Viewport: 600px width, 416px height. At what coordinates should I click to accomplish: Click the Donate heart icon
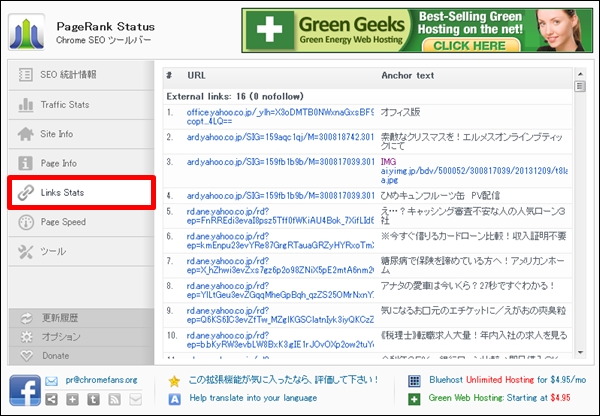[x=26, y=356]
